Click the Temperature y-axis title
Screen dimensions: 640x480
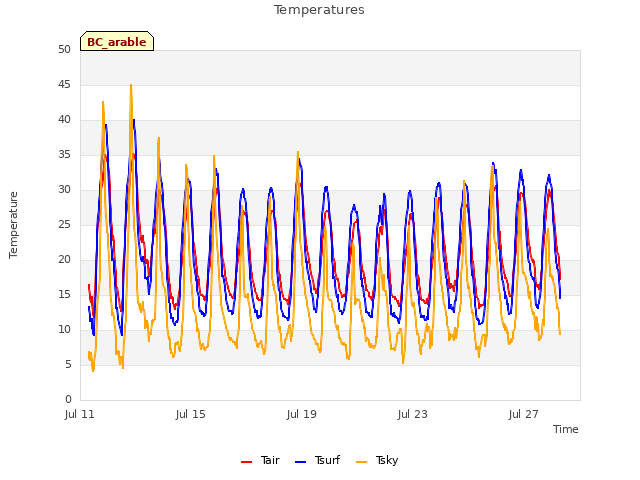click(13, 225)
